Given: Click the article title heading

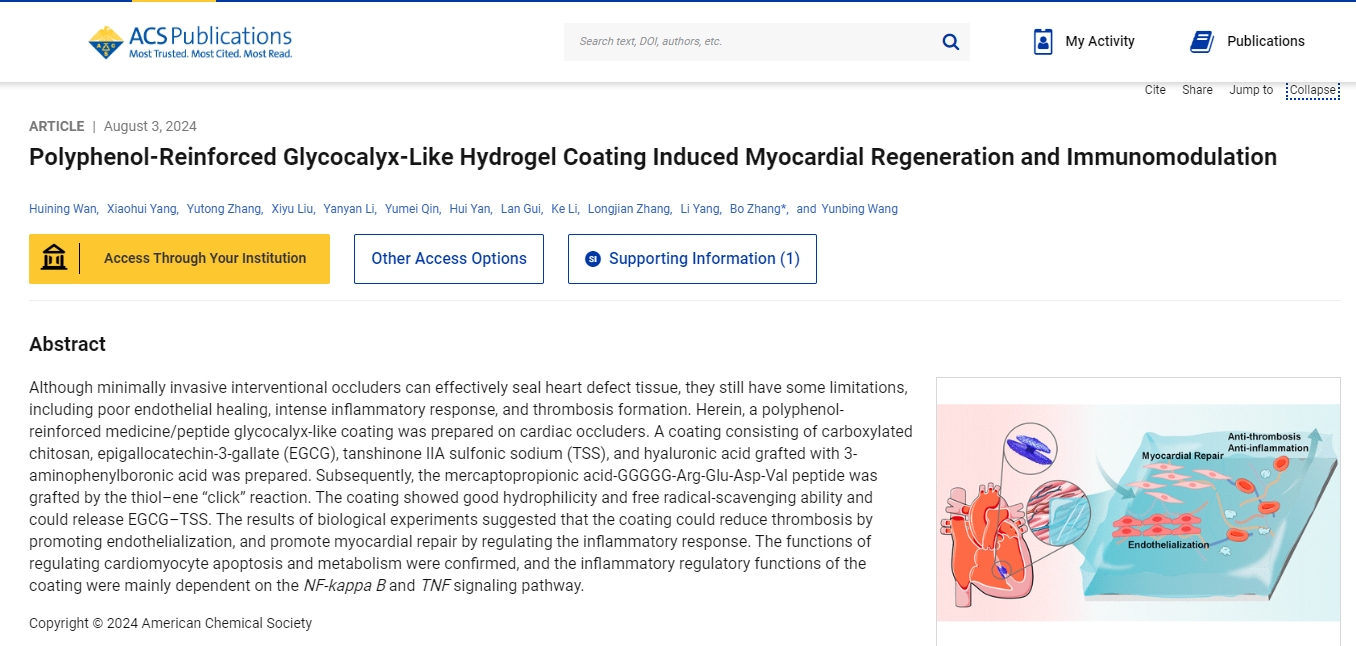Looking at the screenshot, I should (x=653, y=157).
